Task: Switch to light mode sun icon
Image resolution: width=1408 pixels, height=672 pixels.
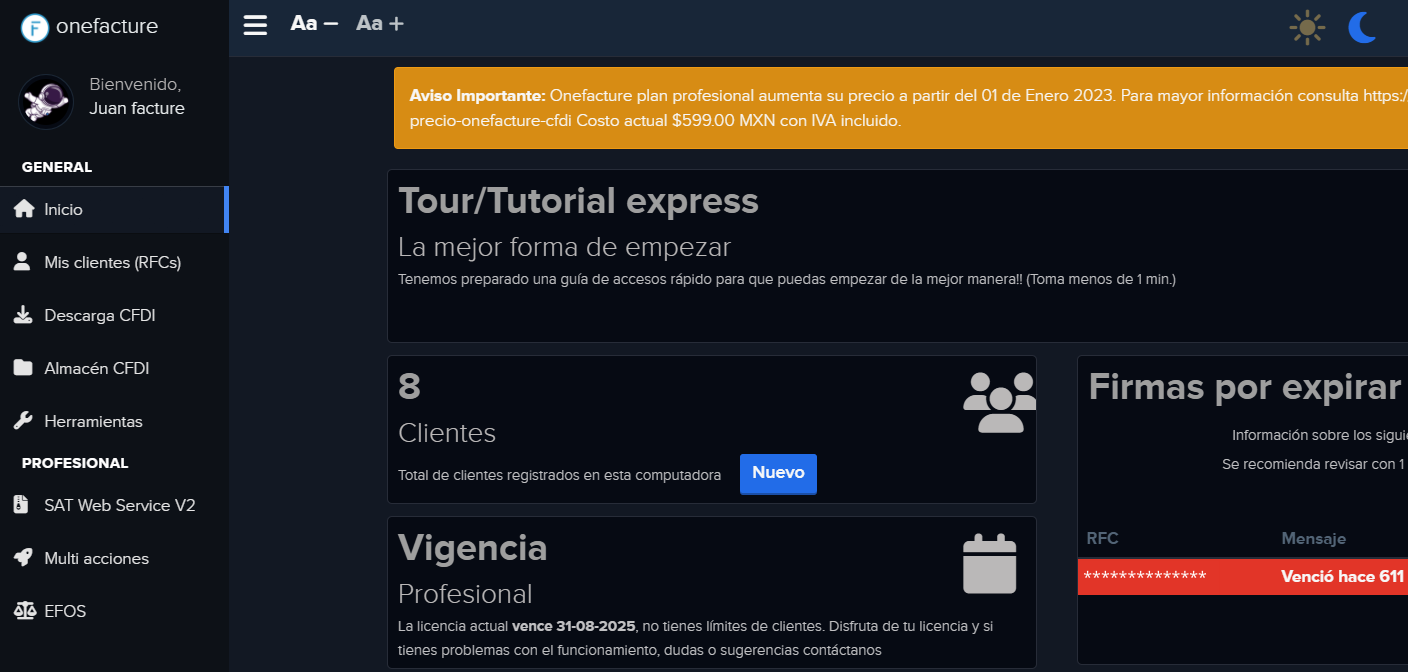Action: tap(1306, 28)
